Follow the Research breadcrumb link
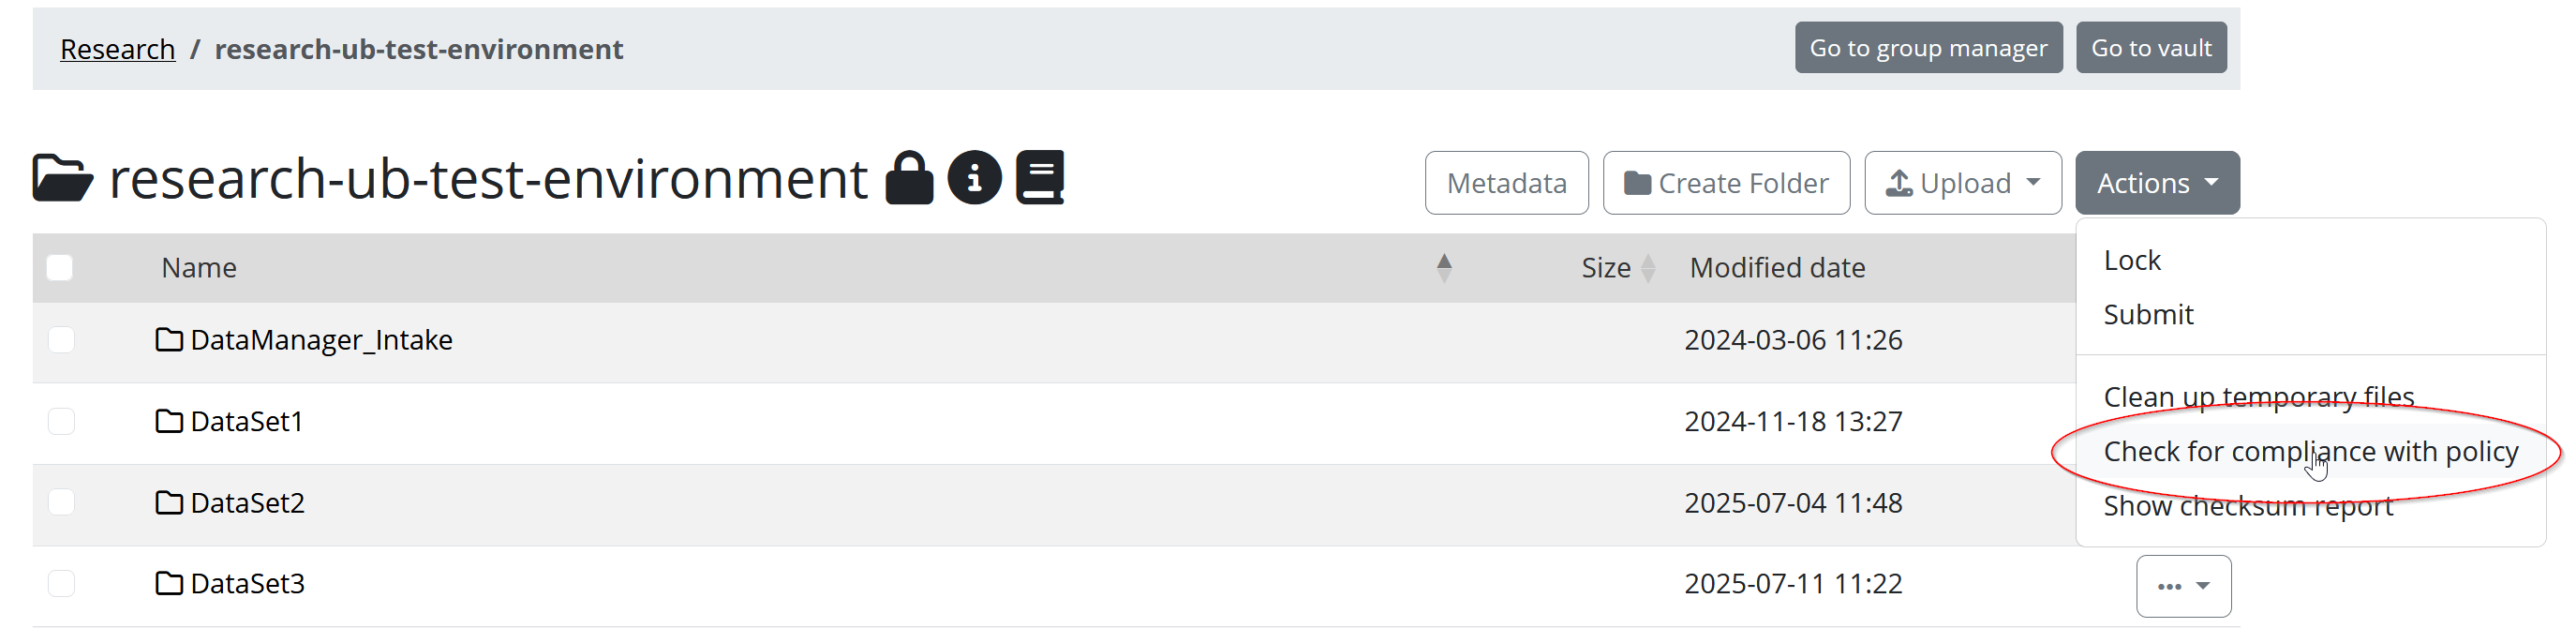The width and height of the screenshot is (2576, 628). (x=117, y=49)
